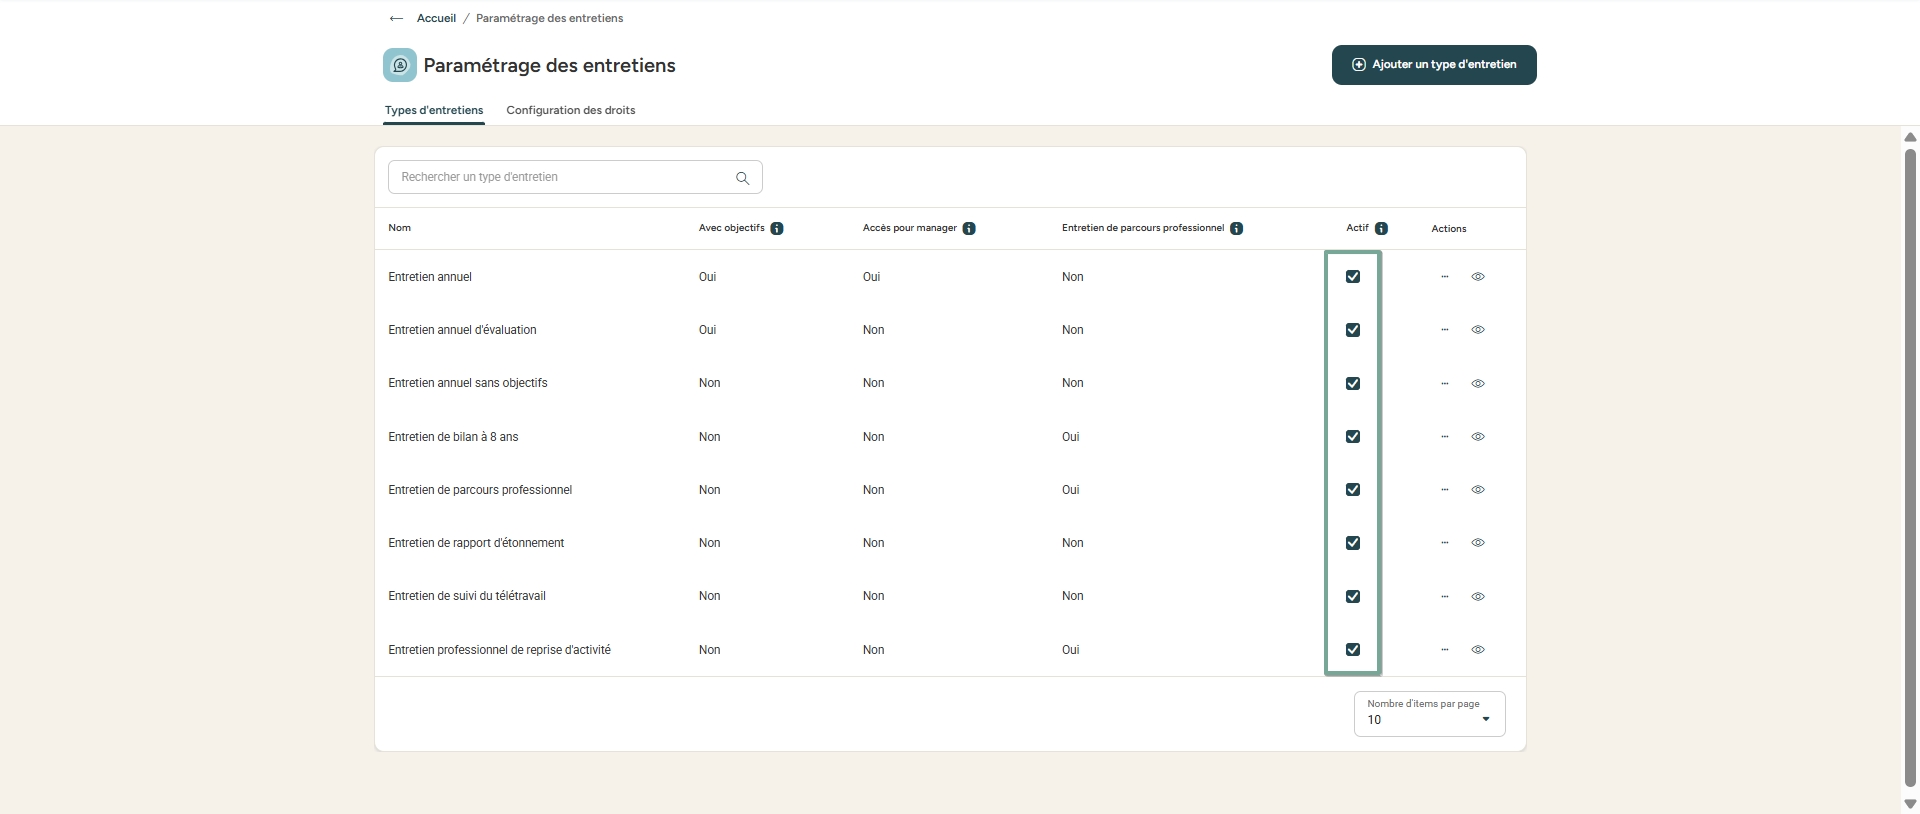Open eye icon for Entretien de suivi du télétravail
The image size is (1920, 814).
click(1478, 597)
